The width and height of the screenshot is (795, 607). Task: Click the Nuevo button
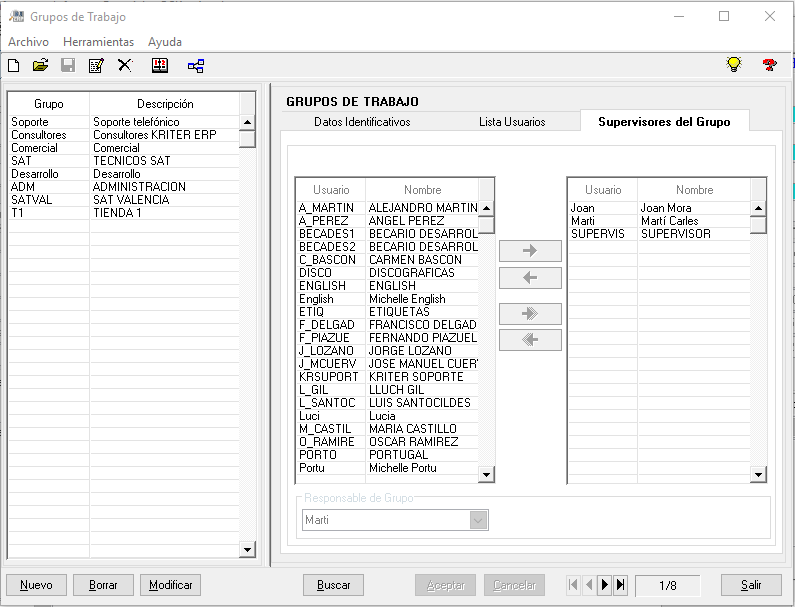pyautogui.click(x=36, y=585)
